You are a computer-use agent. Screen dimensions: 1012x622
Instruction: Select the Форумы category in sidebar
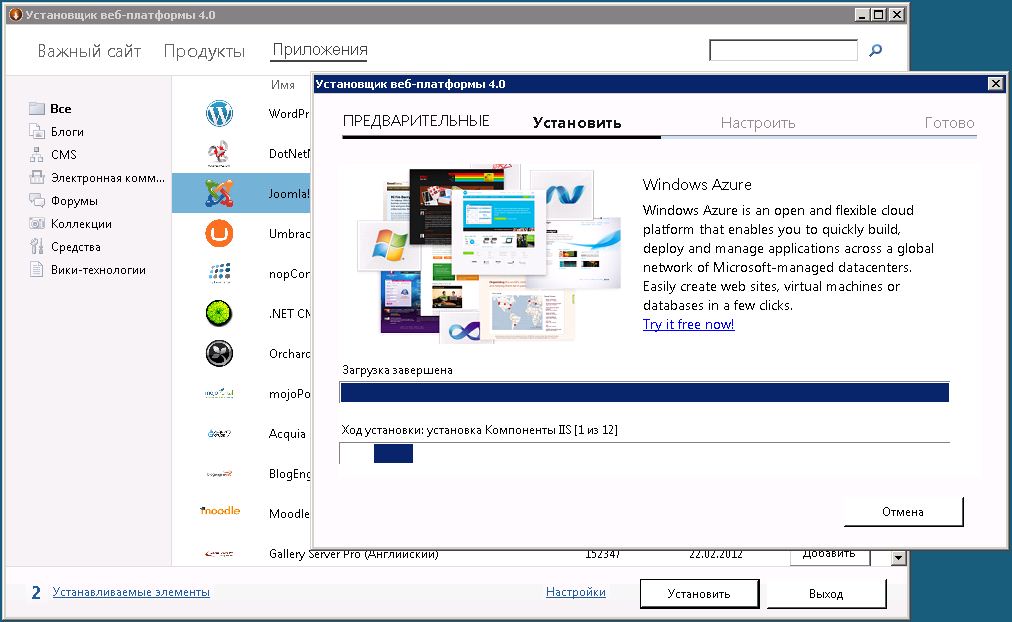(x=74, y=201)
